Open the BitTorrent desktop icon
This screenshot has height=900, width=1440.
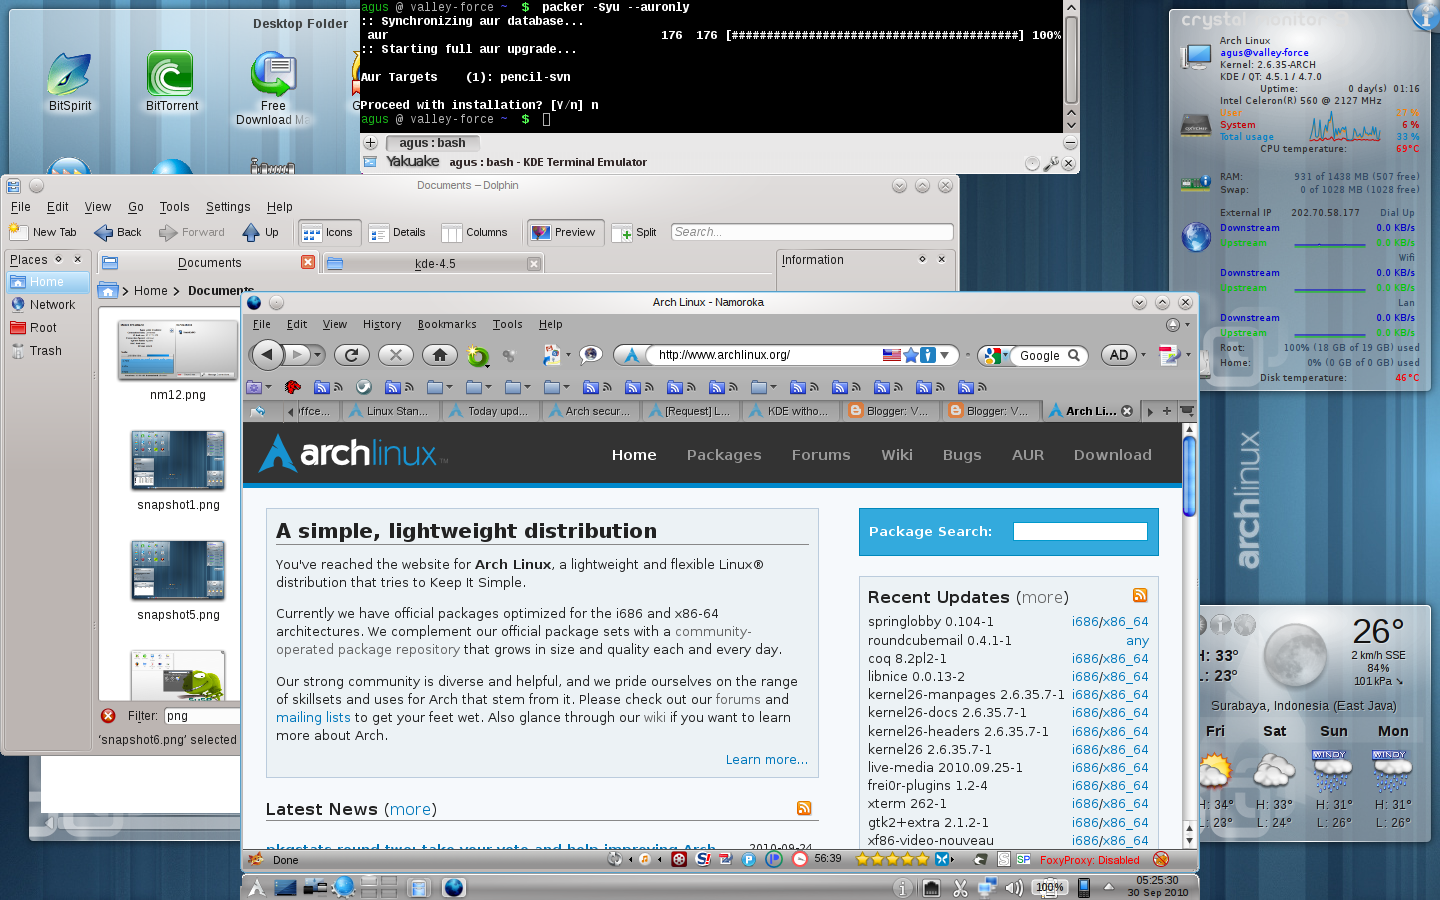(x=172, y=82)
